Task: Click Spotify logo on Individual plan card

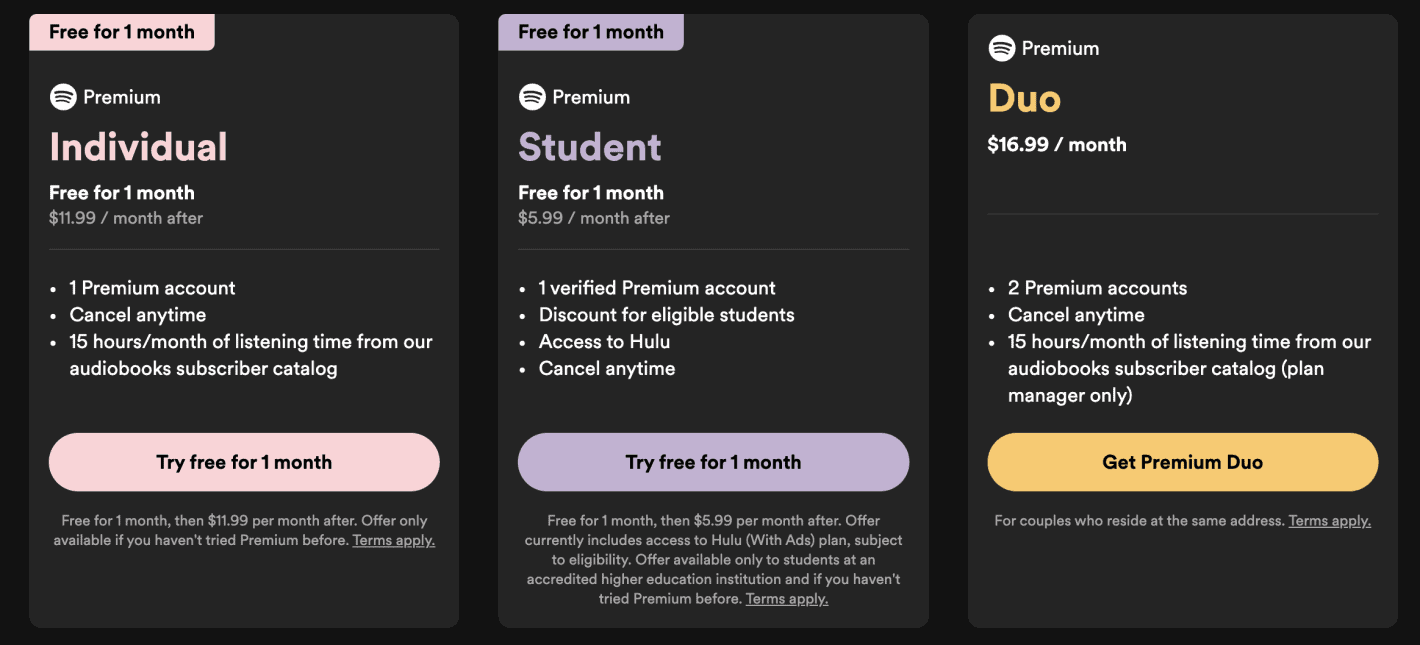Action: [x=63, y=97]
